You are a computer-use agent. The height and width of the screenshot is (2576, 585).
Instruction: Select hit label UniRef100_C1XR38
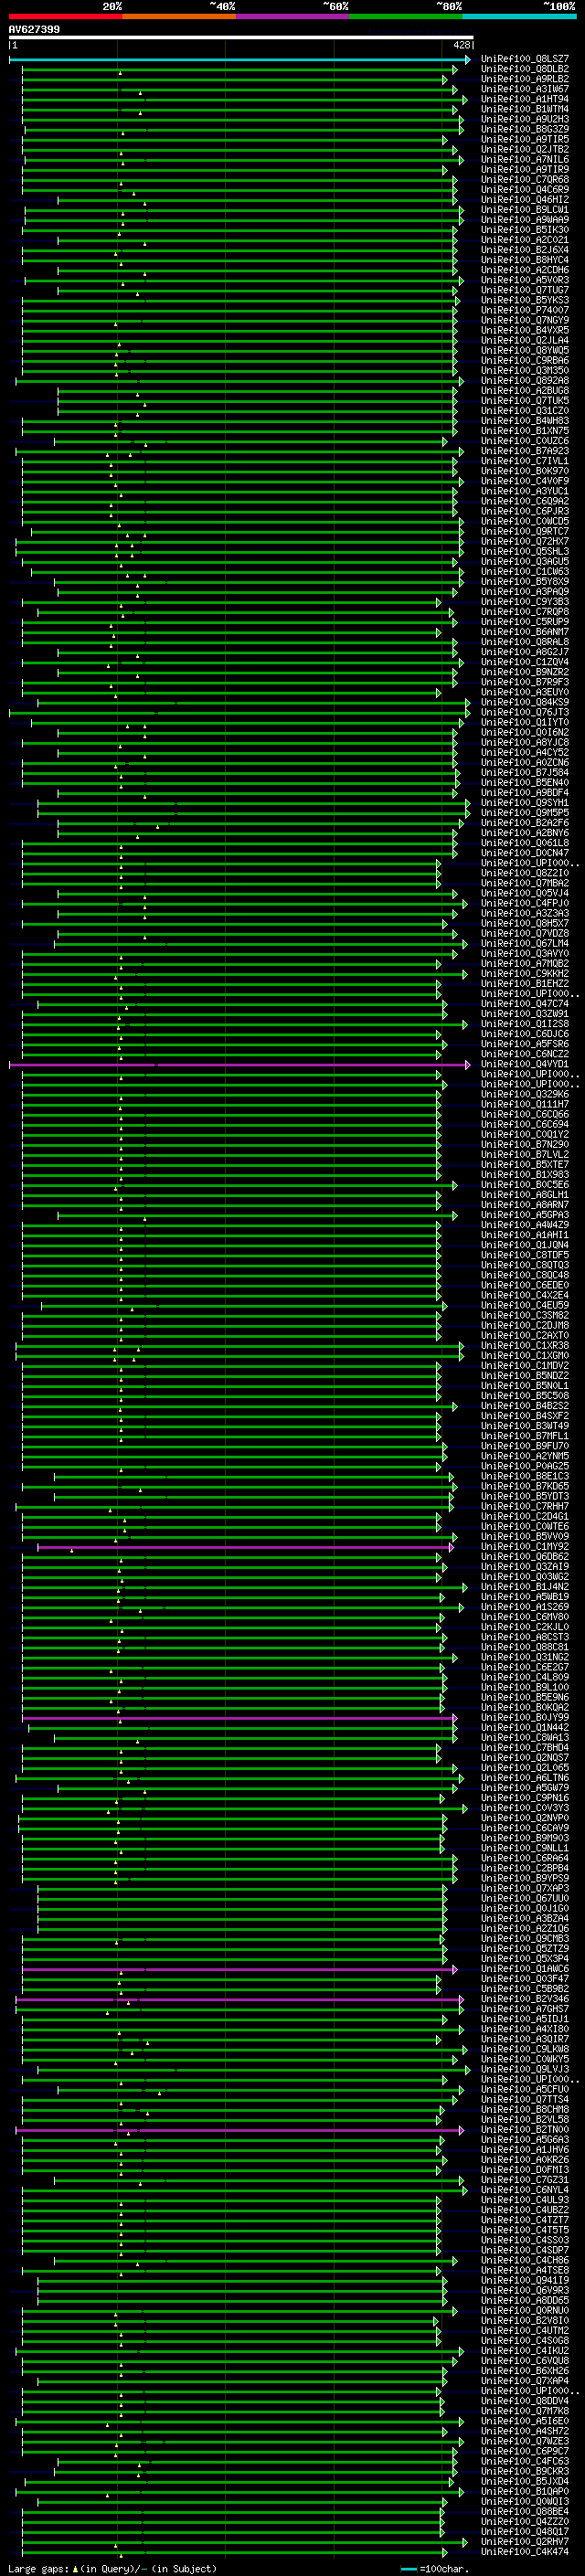(525, 1345)
